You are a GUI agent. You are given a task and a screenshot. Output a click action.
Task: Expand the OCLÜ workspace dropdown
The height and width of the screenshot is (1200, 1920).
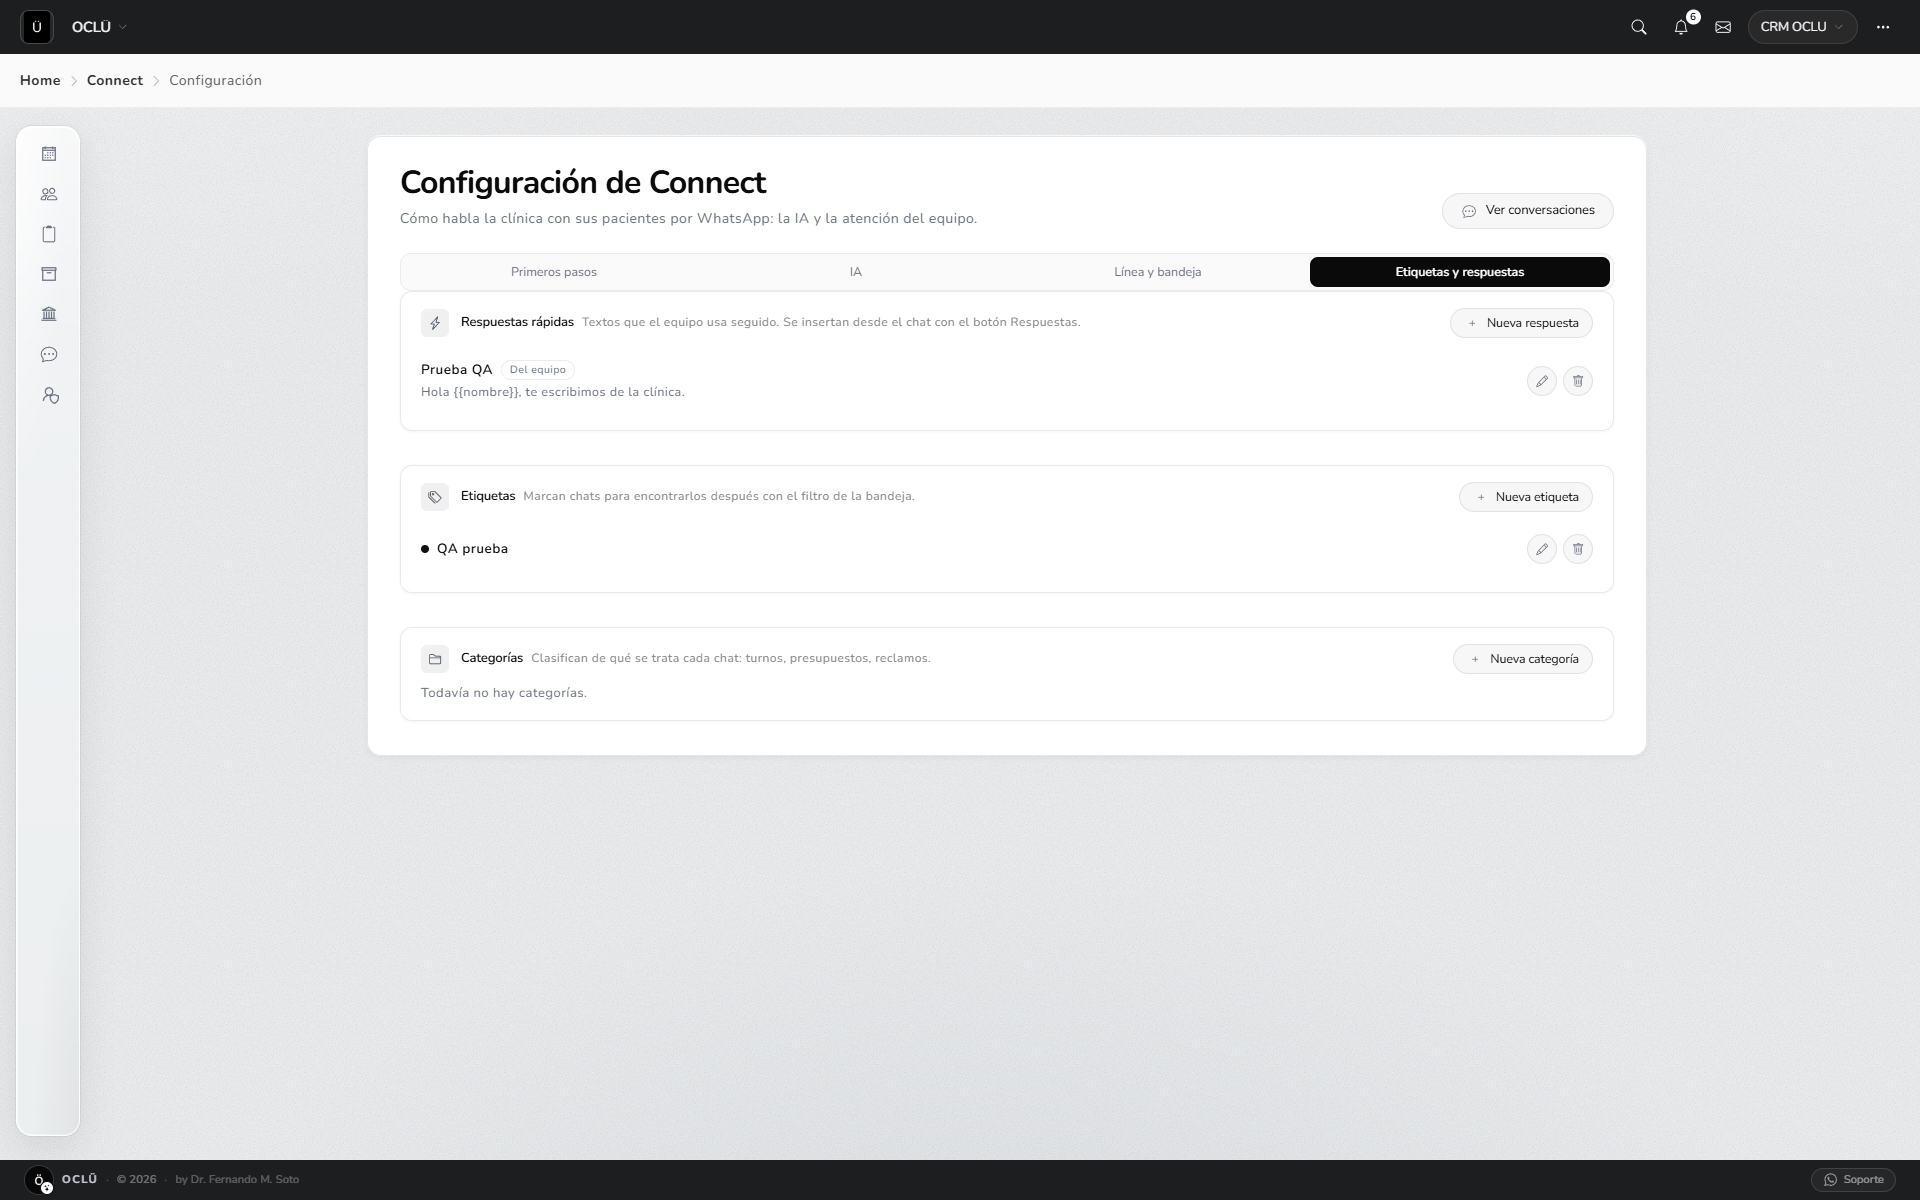99,27
